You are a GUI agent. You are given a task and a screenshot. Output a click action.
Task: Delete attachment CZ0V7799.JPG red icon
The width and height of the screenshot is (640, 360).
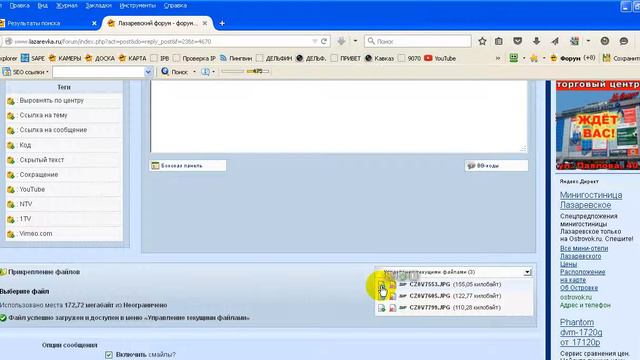tap(392, 308)
